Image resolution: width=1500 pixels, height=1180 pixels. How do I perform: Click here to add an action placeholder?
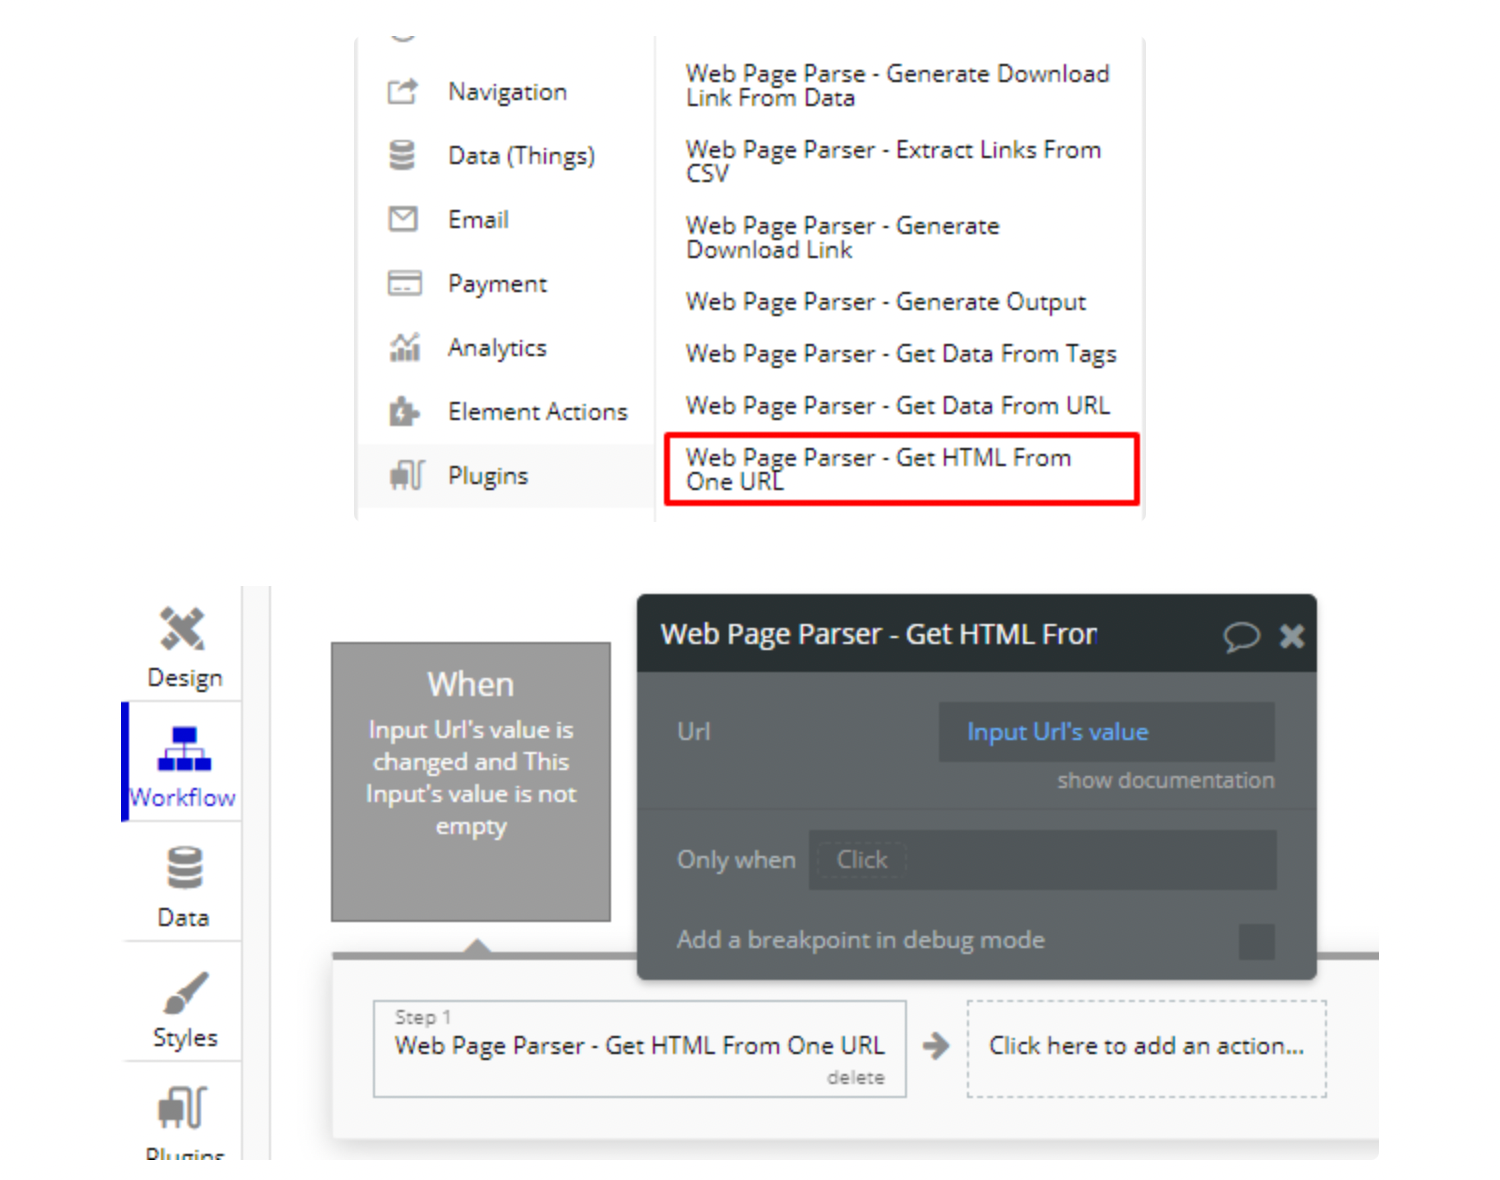click(1147, 1048)
